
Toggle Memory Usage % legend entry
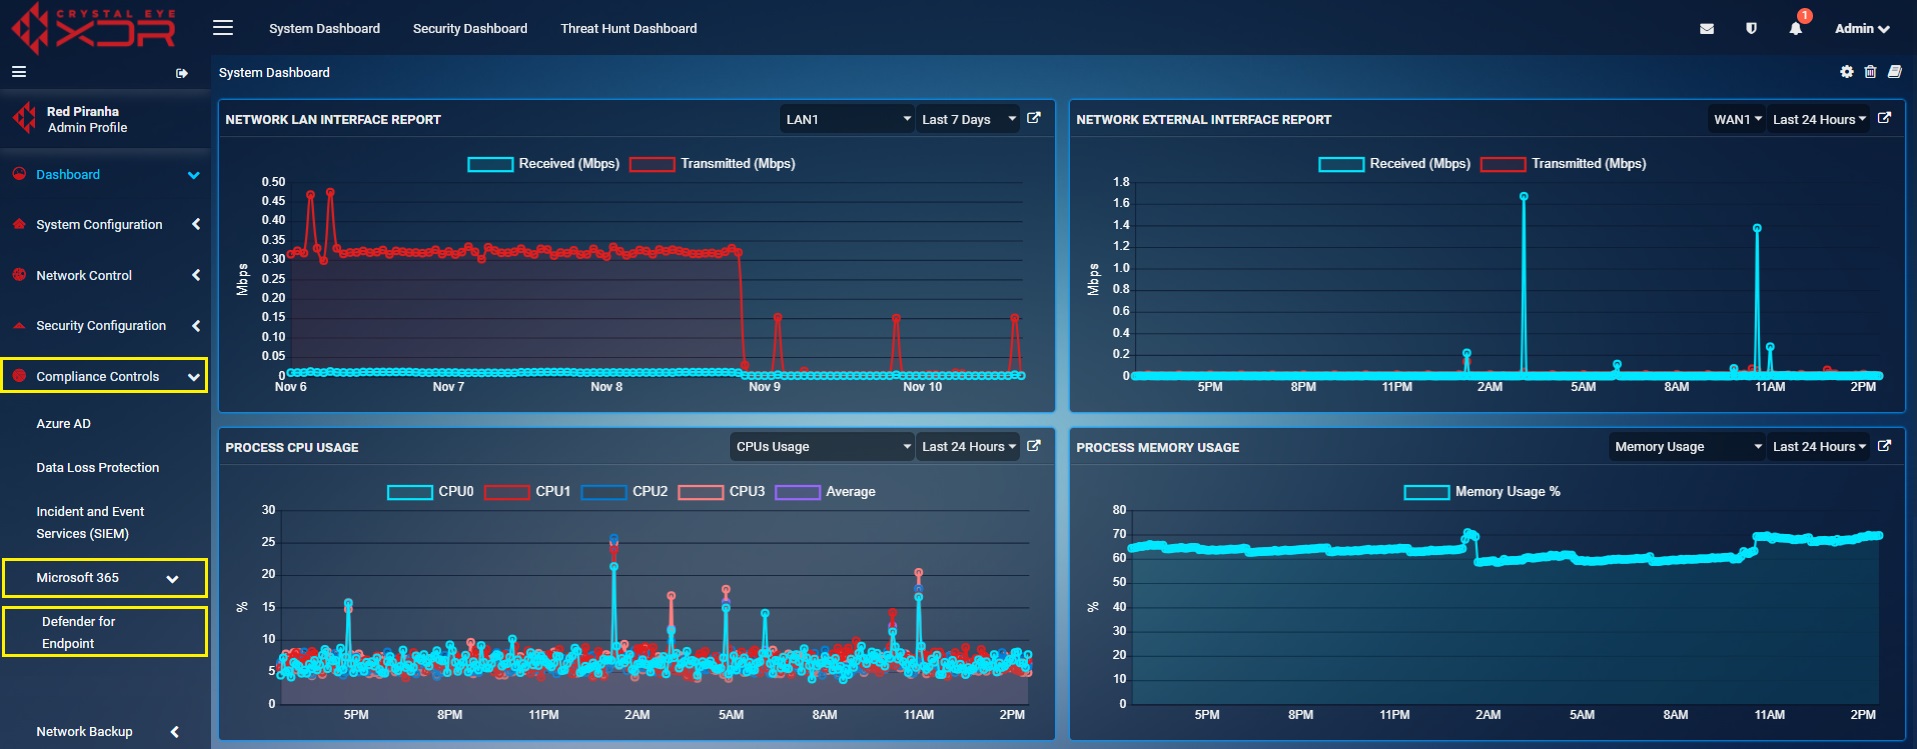pos(1482,492)
